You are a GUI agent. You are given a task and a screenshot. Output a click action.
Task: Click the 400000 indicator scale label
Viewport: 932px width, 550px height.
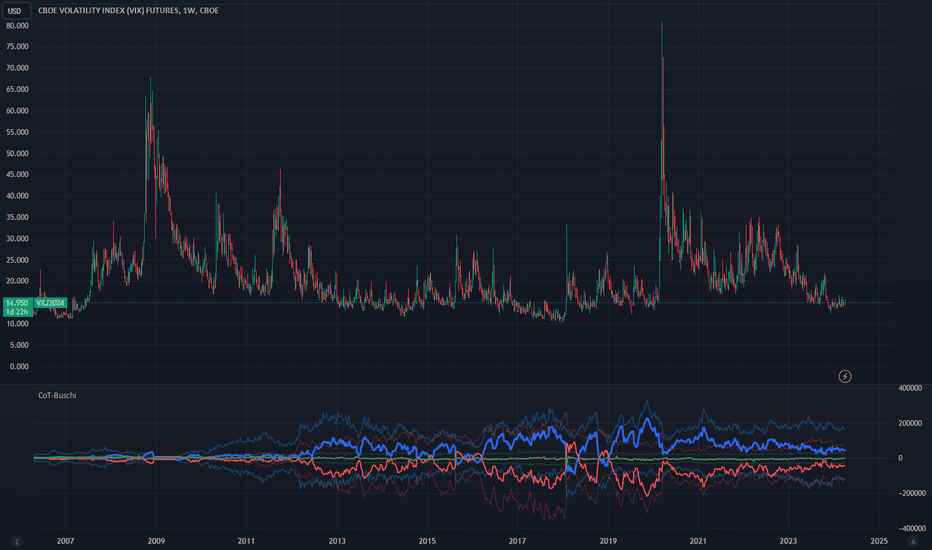click(x=910, y=388)
